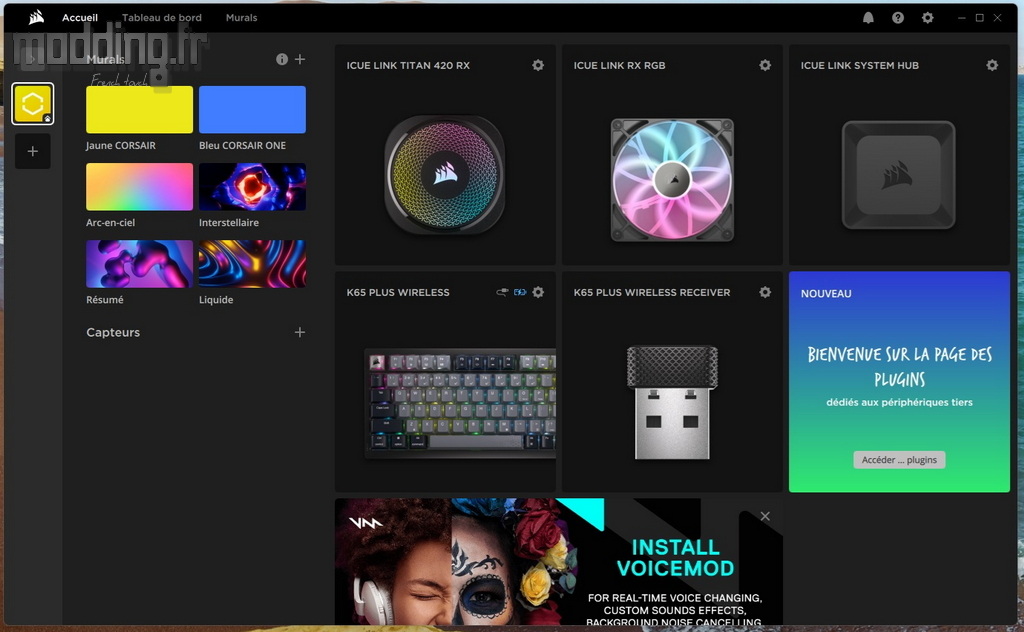
Task: Open settings gear for iCUE LINK RX RGB
Action: 765,65
